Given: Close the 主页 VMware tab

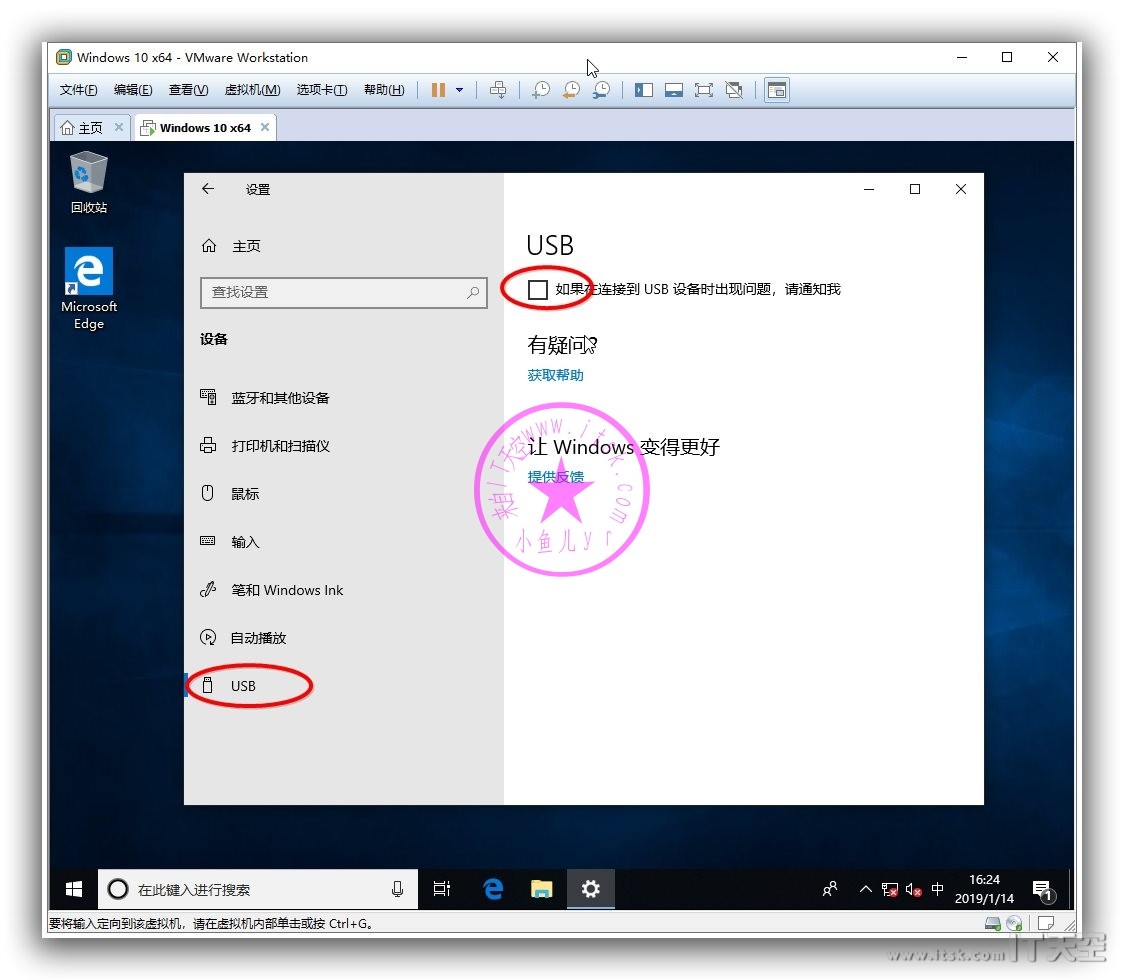Looking at the screenshot, I should coord(119,127).
